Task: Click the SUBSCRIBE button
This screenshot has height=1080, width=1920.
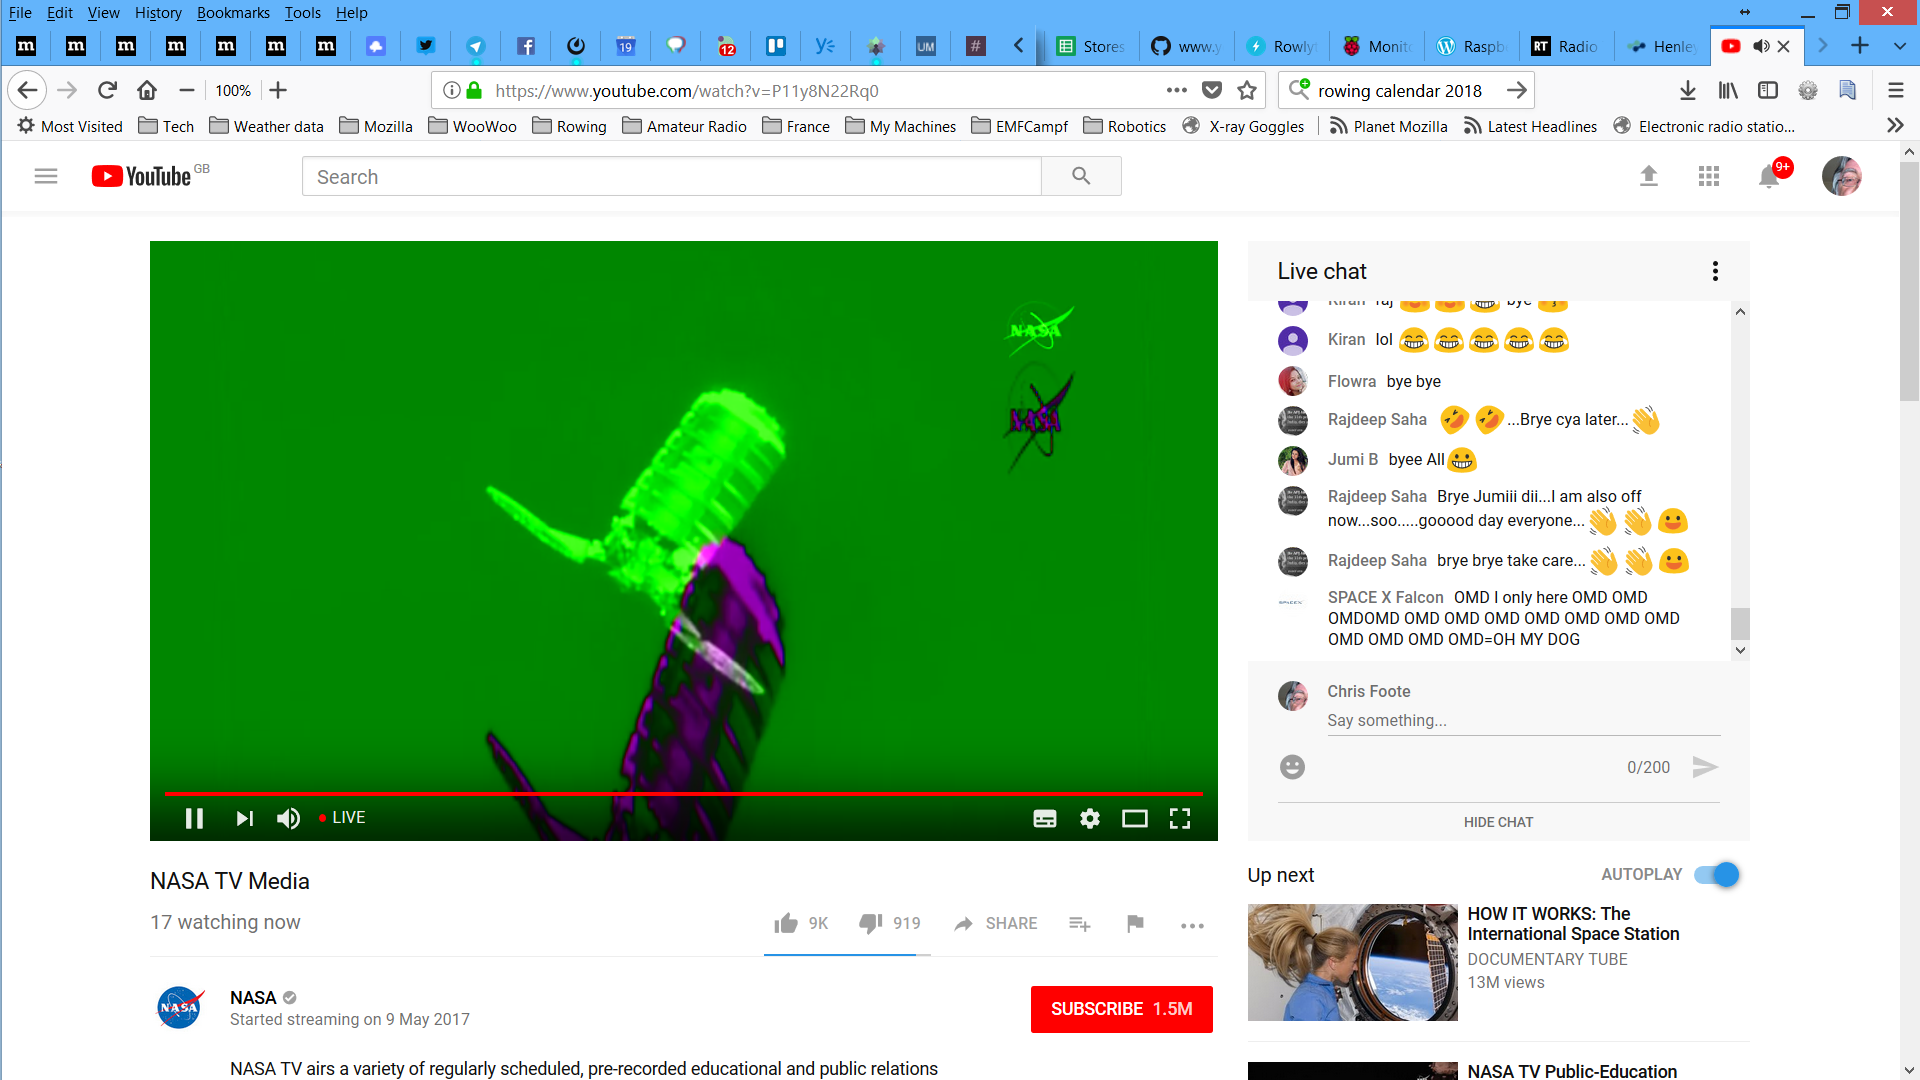Action: coord(1121,1009)
